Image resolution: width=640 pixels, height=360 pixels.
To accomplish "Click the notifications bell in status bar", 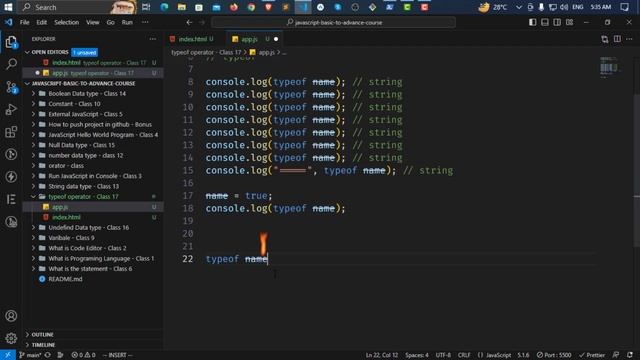I will (630, 355).
